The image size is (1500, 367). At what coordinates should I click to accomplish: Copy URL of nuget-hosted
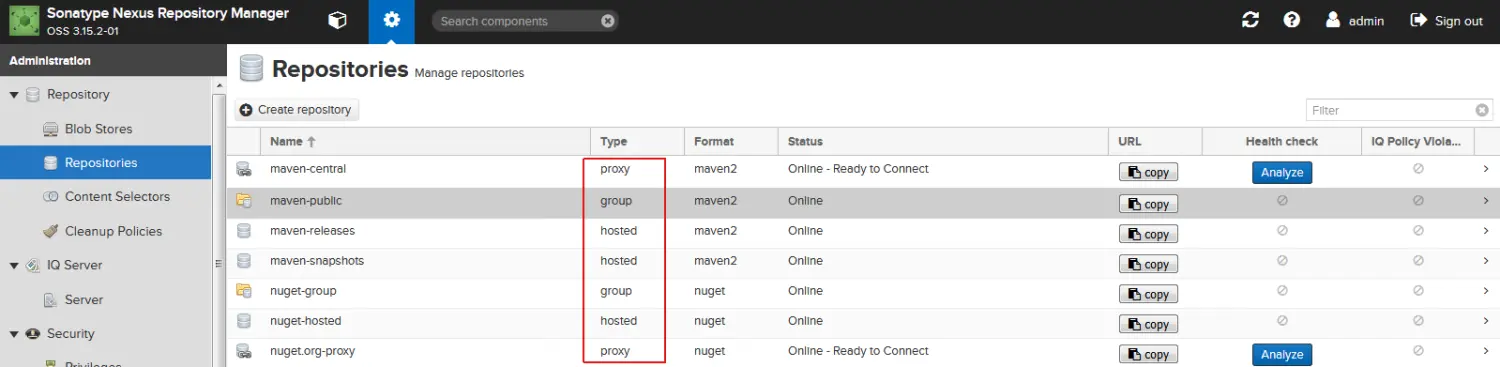point(1148,324)
